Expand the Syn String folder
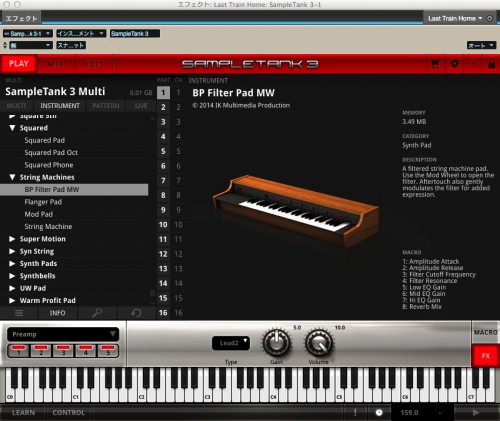The image size is (500, 421). (x=12, y=251)
